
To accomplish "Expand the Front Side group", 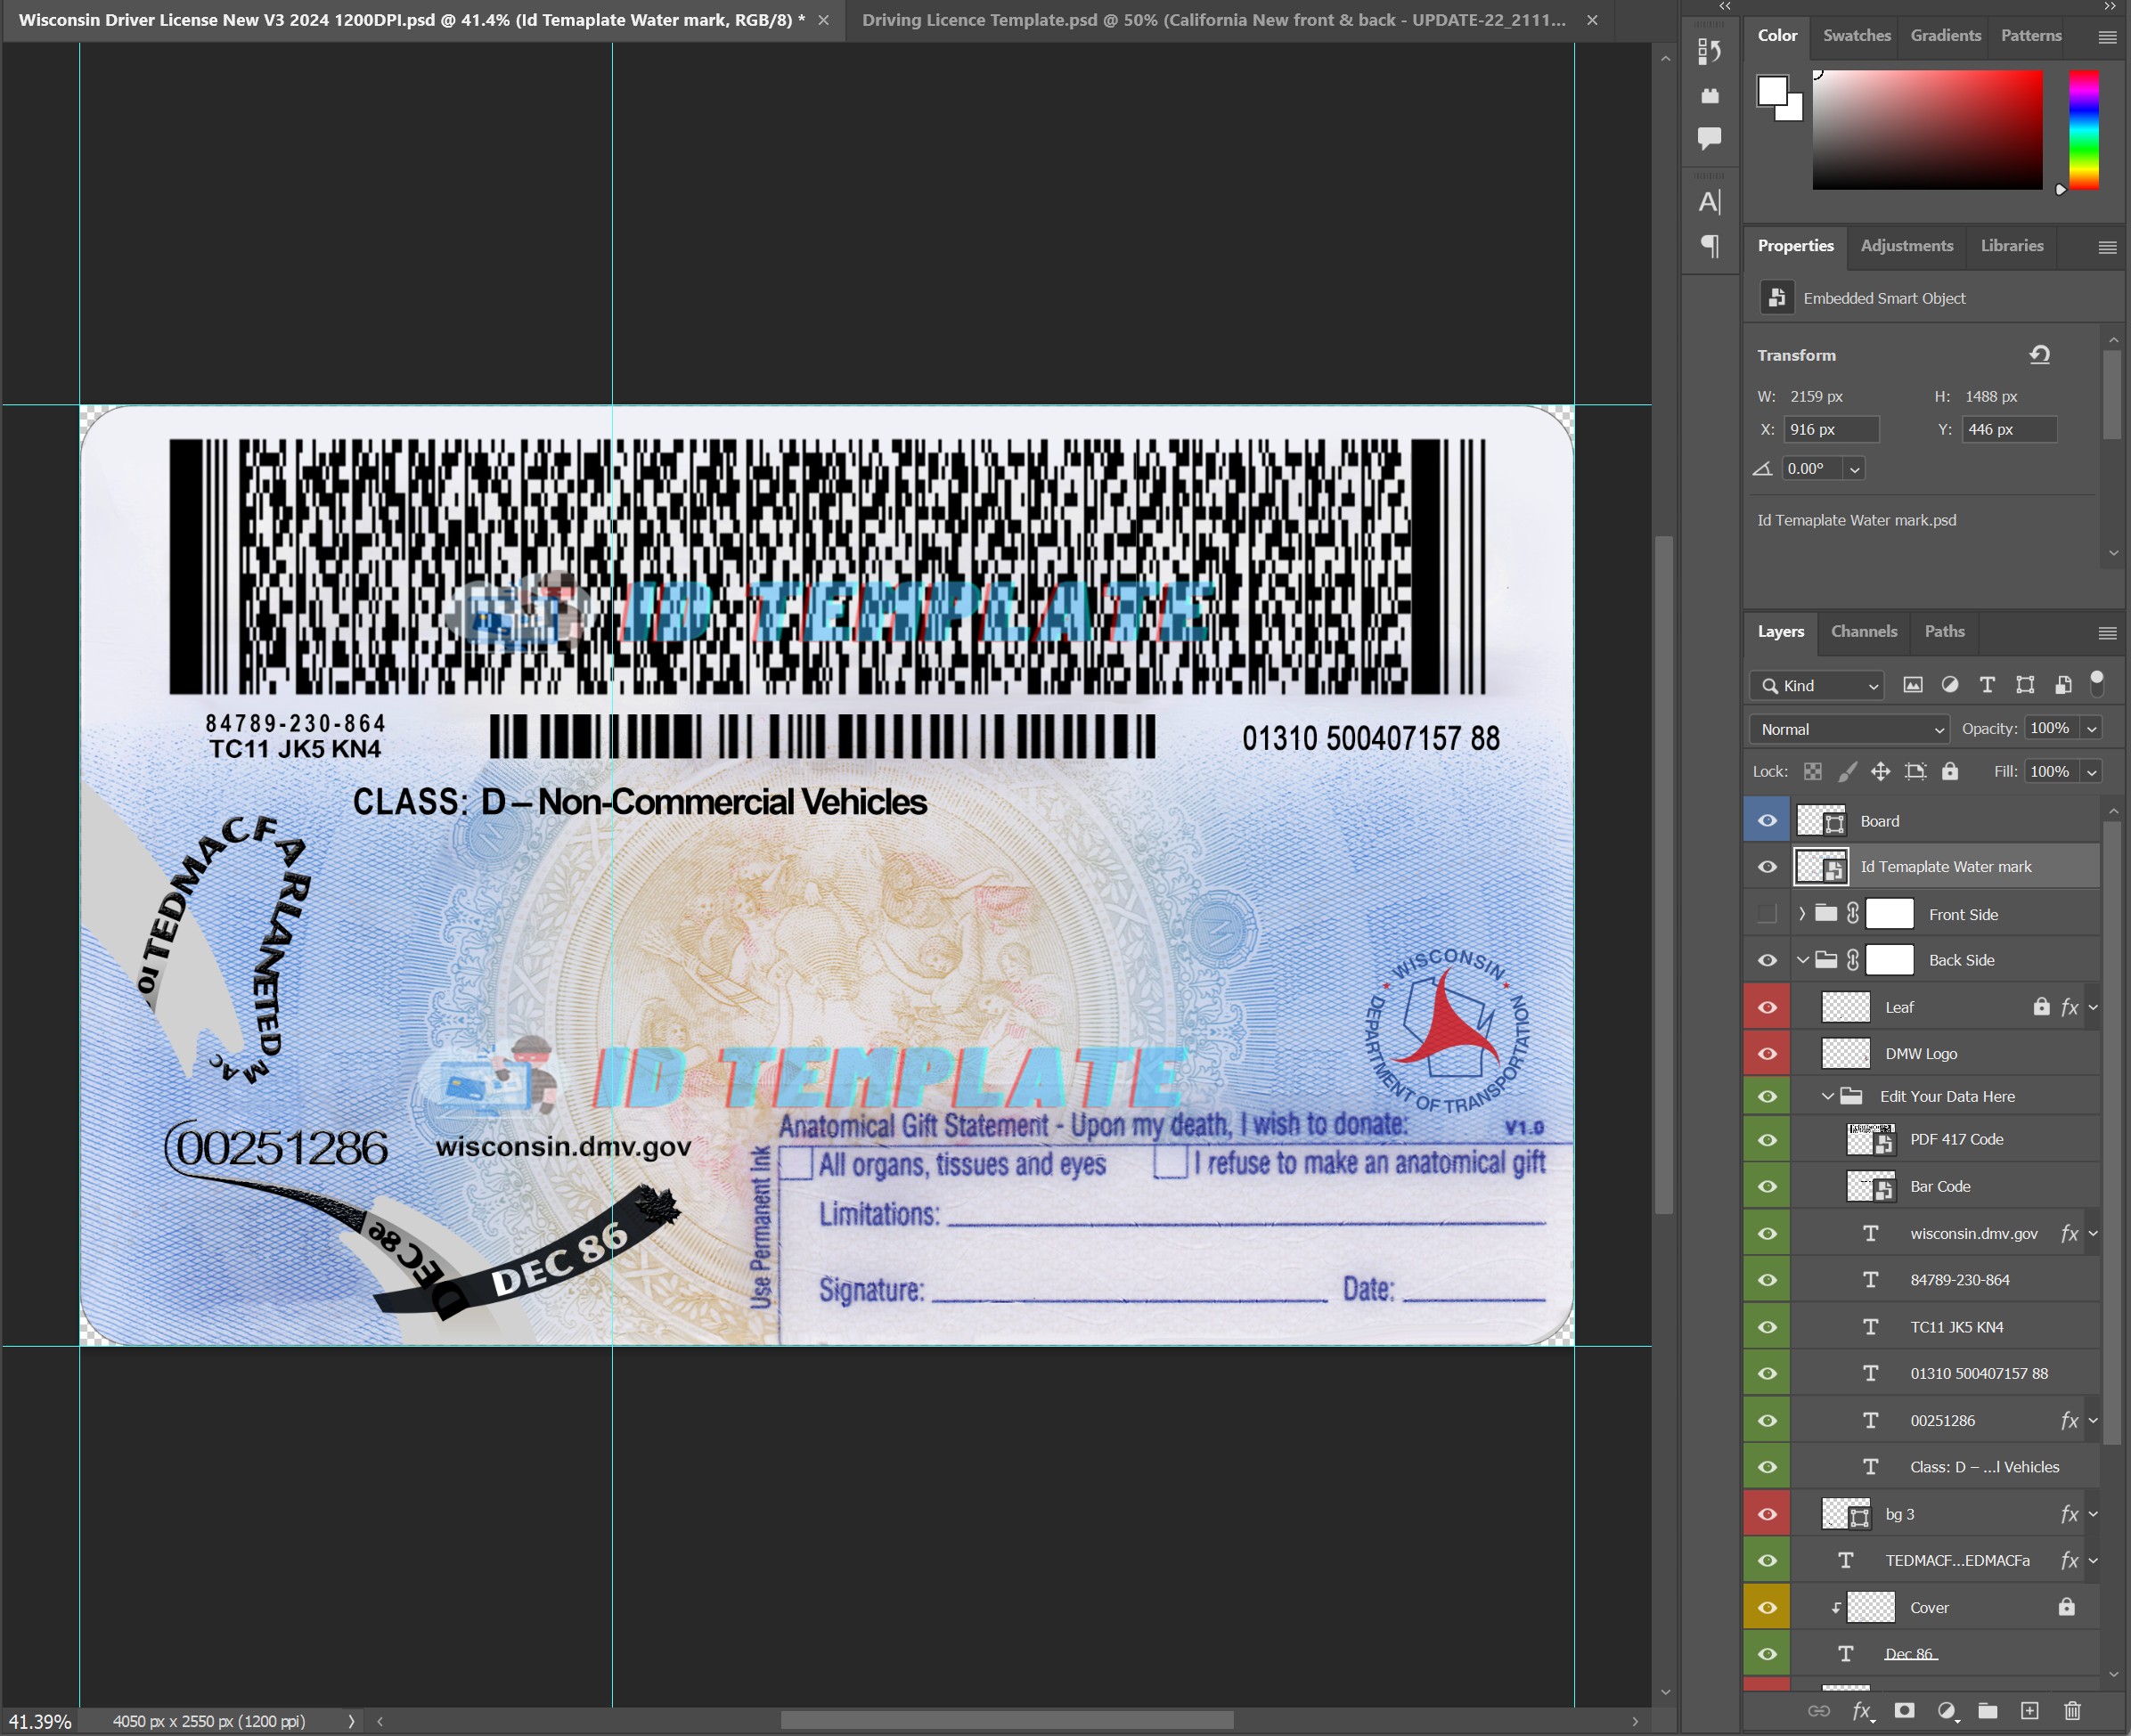I will tap(1801, 913).
